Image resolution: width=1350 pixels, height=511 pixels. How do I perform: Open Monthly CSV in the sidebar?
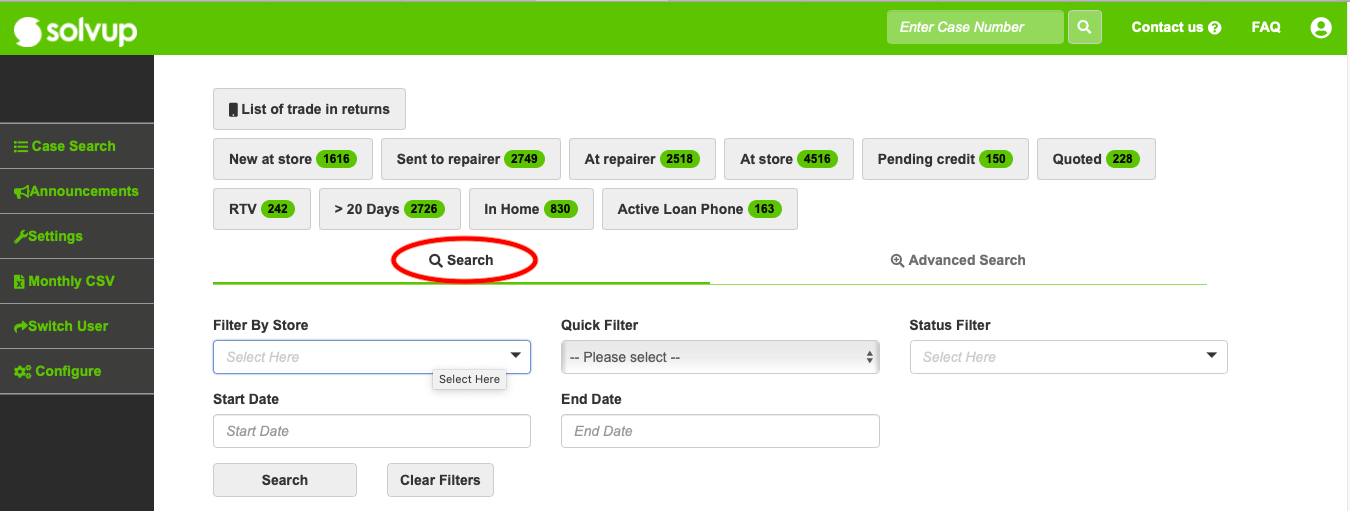click(x=77, y=281)
